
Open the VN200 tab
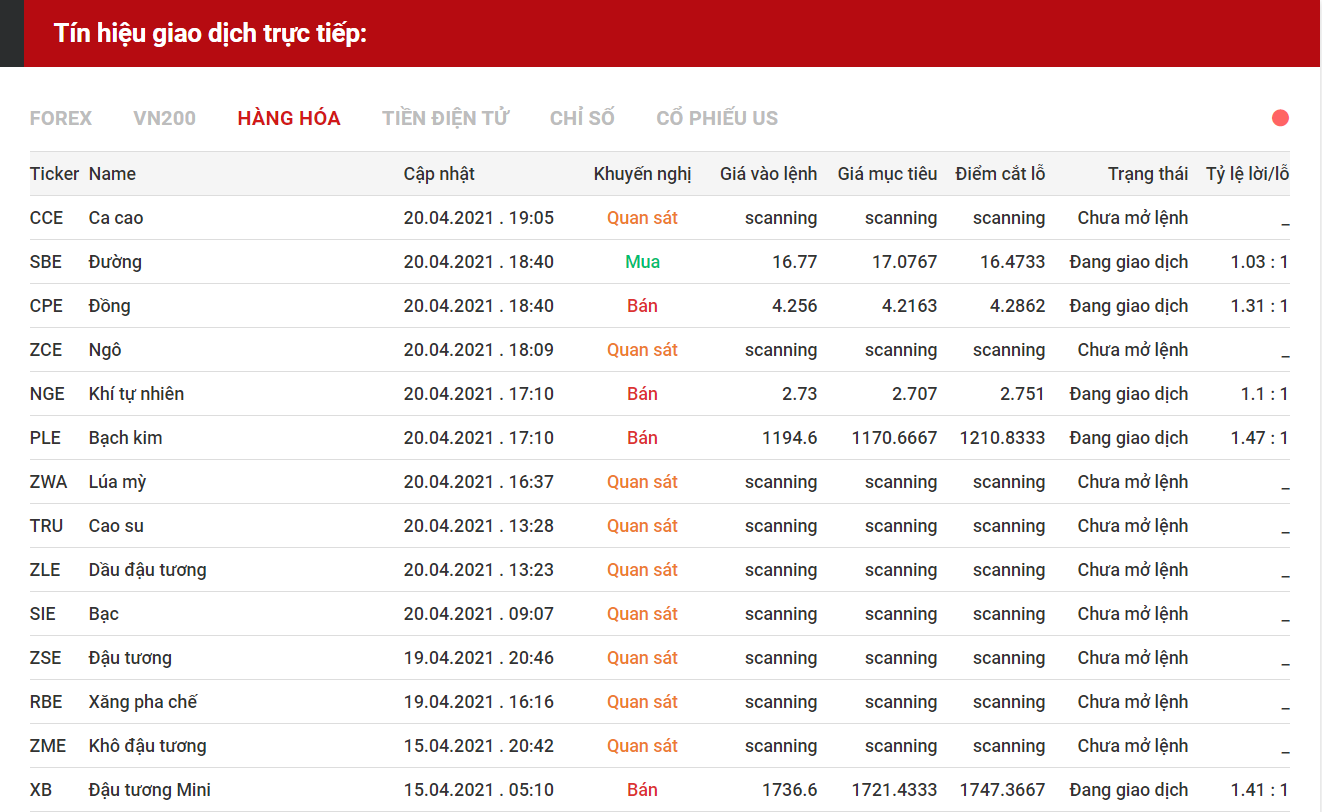(164, 118)
